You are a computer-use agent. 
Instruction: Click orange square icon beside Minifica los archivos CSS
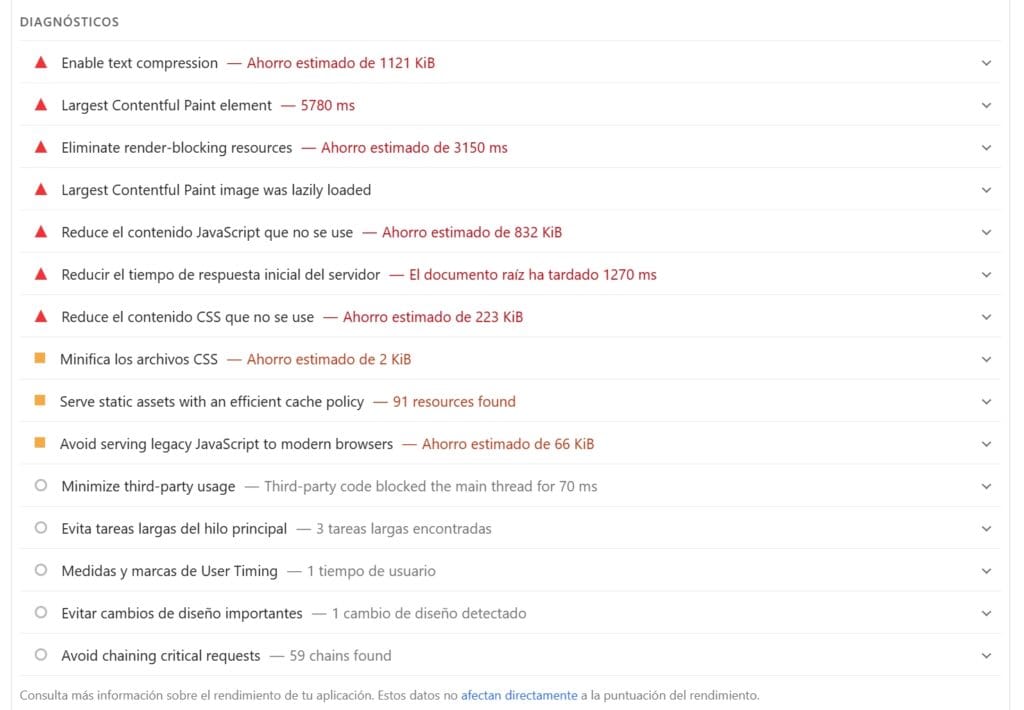40,359
